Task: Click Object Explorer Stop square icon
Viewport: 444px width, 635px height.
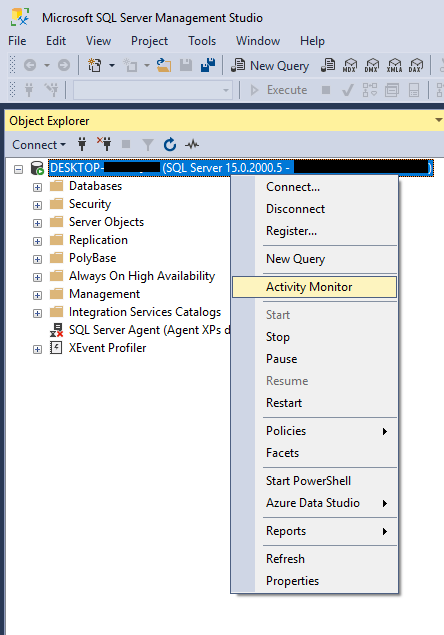Action: coord(126,144)
